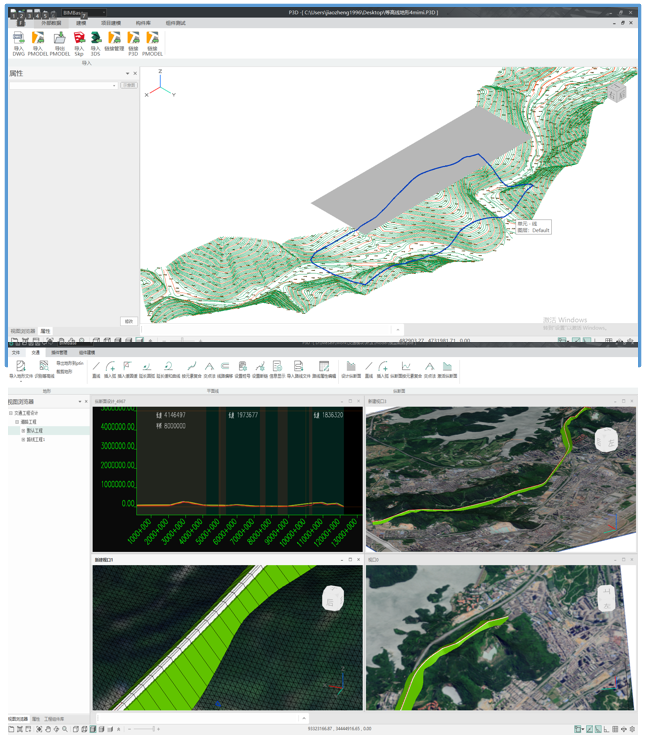Switch to the 交通 tab in lower ribbon
This screenshot has height=751, width=647.
pyautogui.click(x=36, y=353)
